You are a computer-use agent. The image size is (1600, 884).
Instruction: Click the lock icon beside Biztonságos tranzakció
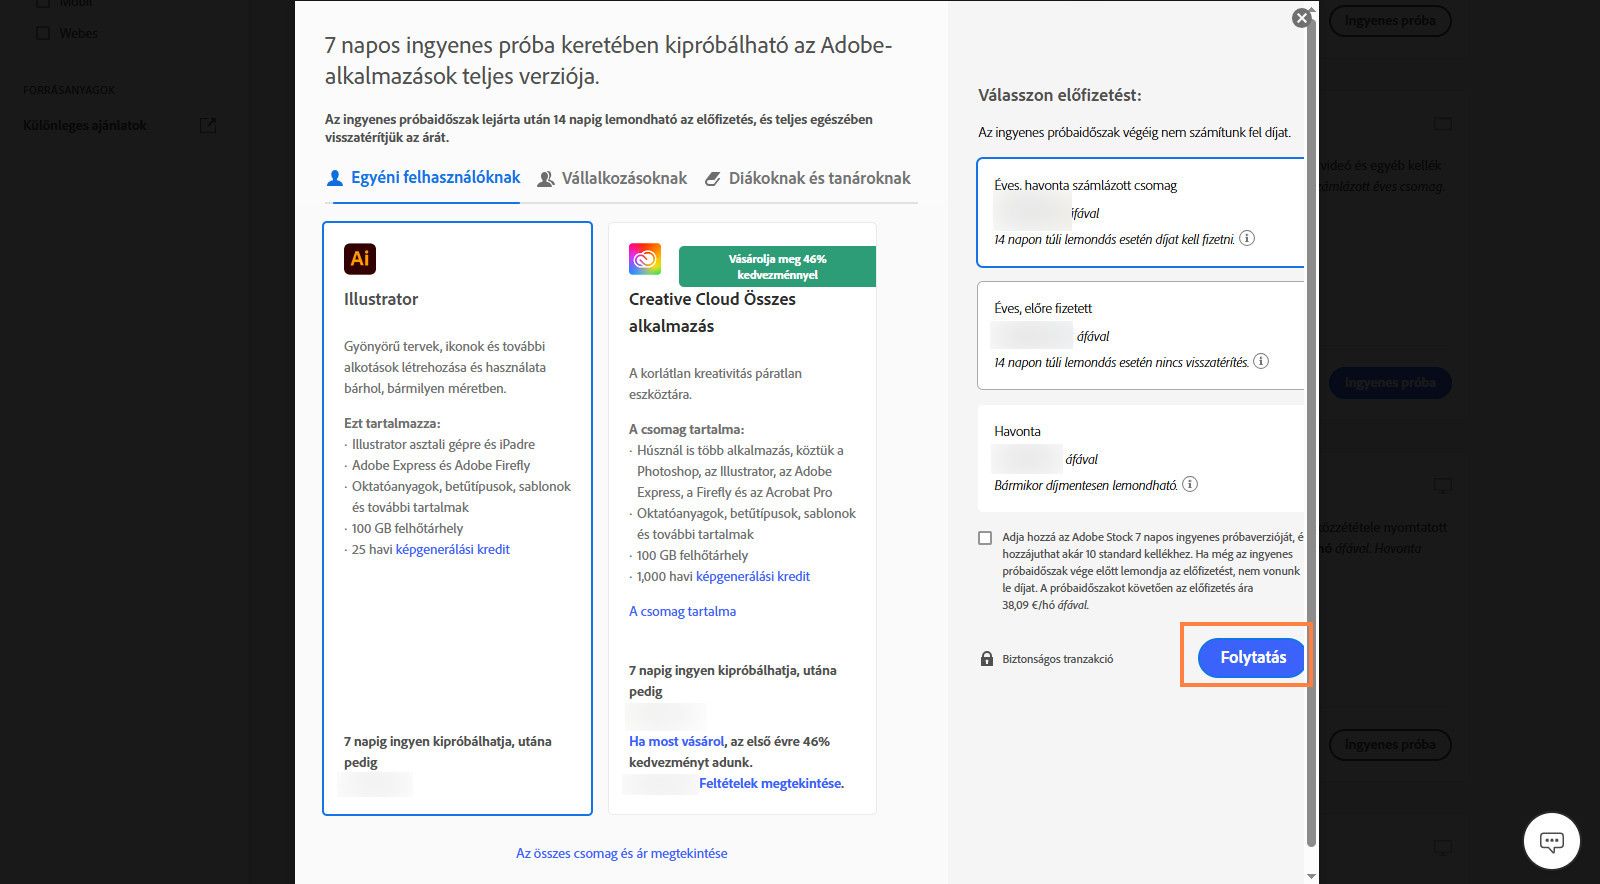[x=987, y=659]
